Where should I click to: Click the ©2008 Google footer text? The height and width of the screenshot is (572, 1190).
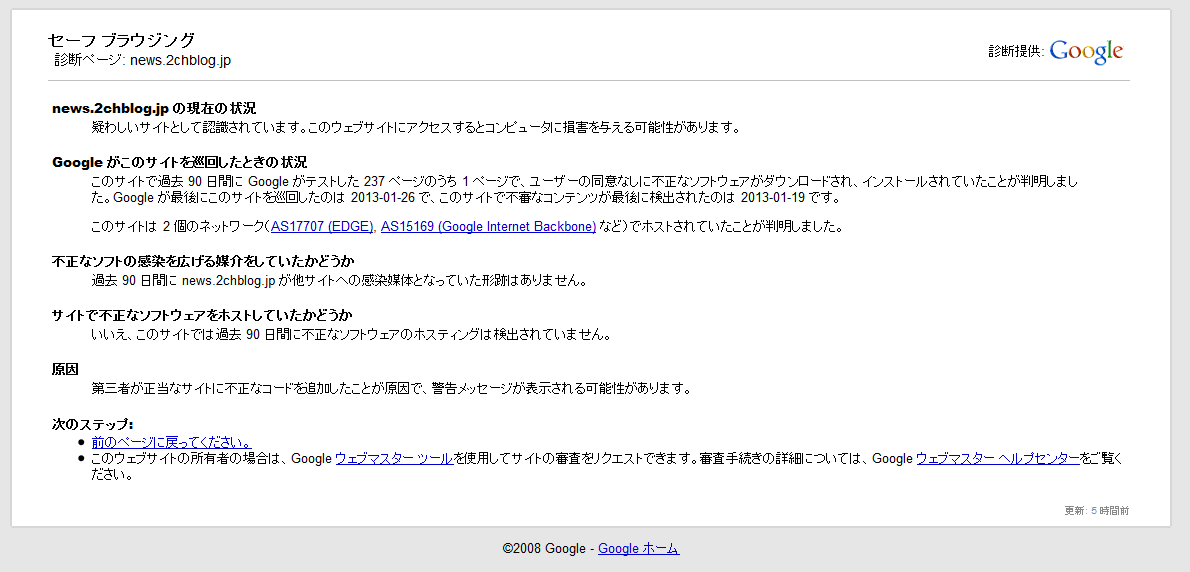point(544,548)
